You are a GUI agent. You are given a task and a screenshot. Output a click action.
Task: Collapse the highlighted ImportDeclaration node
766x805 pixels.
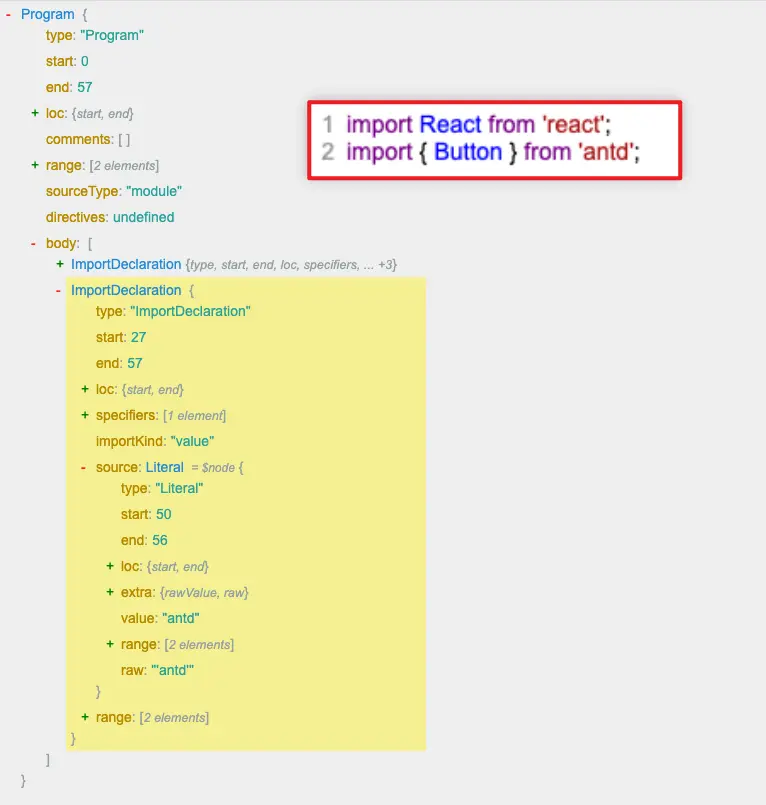pos(59,291)
